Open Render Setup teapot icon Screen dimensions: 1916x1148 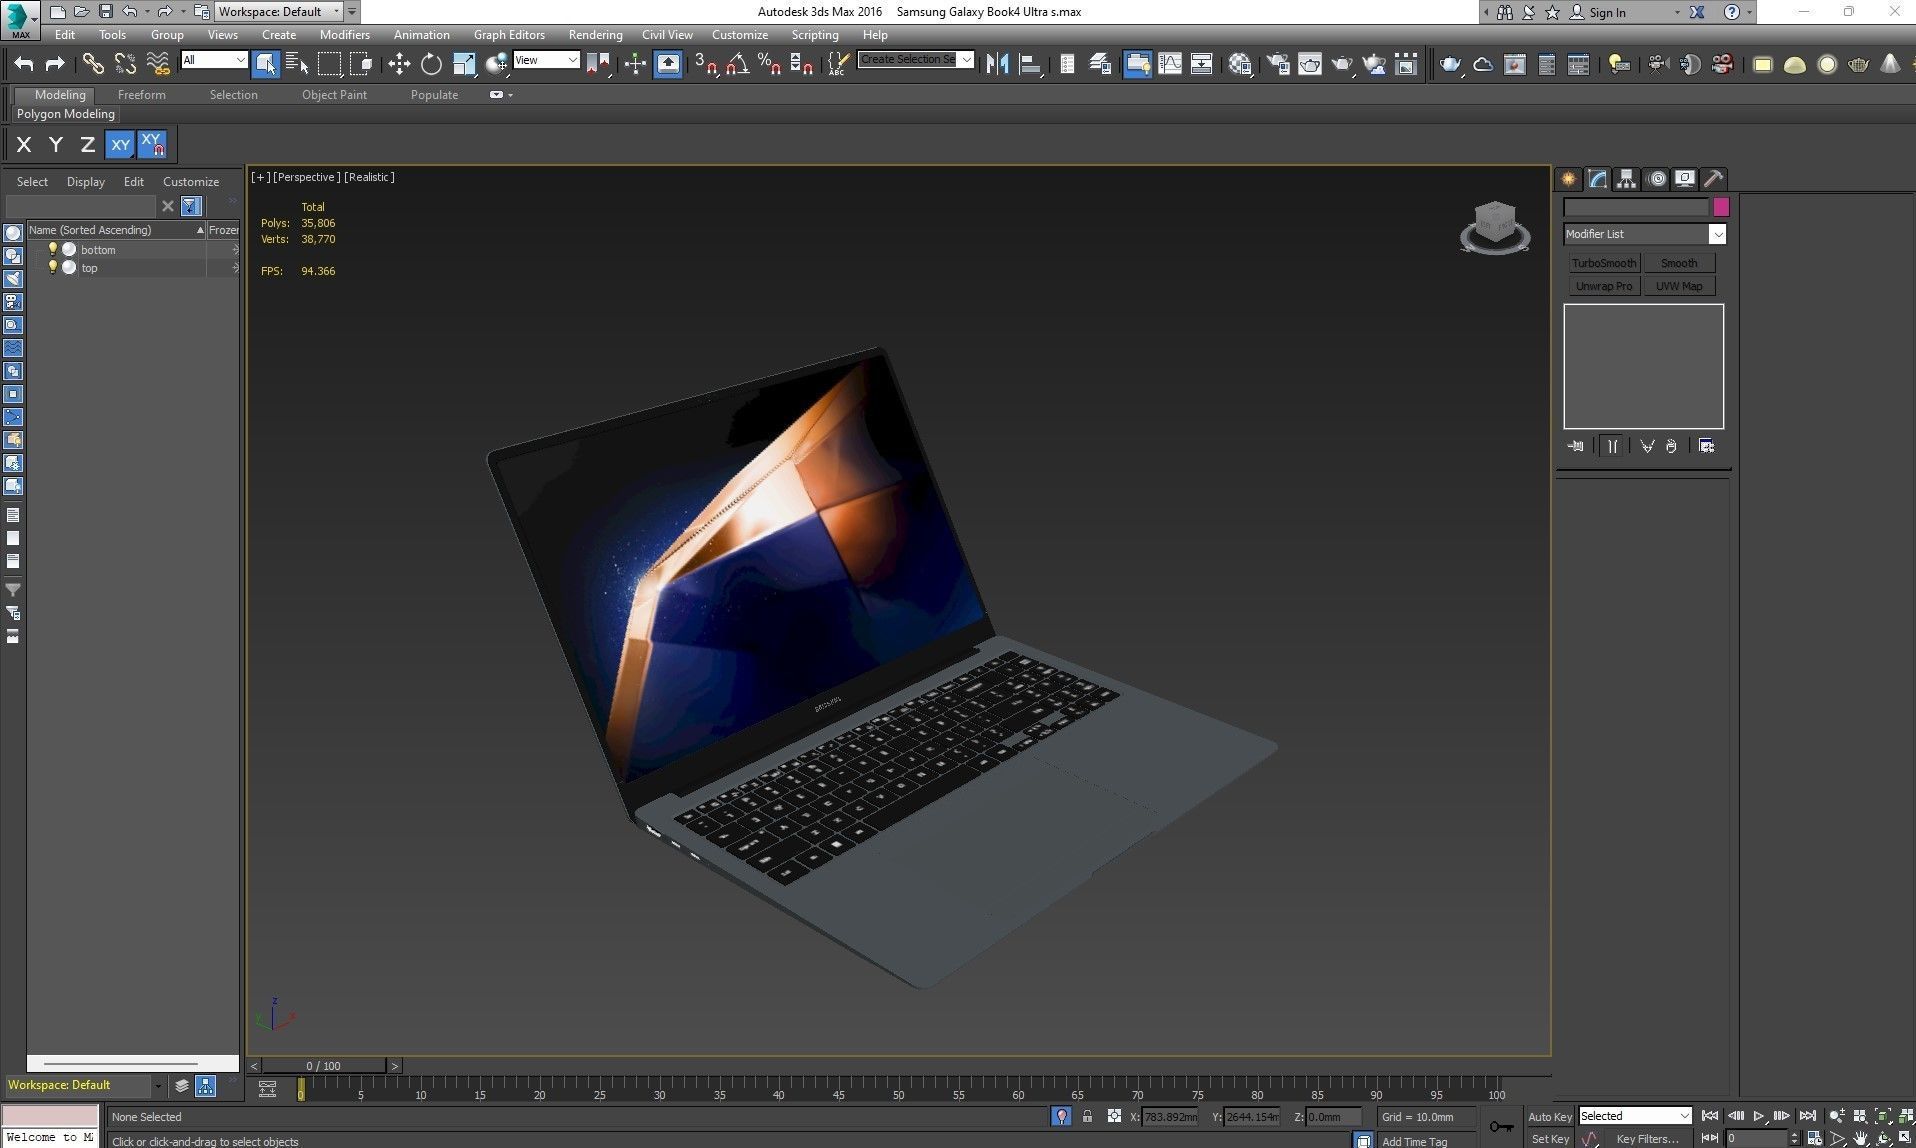pyautogui.click(x=1277, y=64)
